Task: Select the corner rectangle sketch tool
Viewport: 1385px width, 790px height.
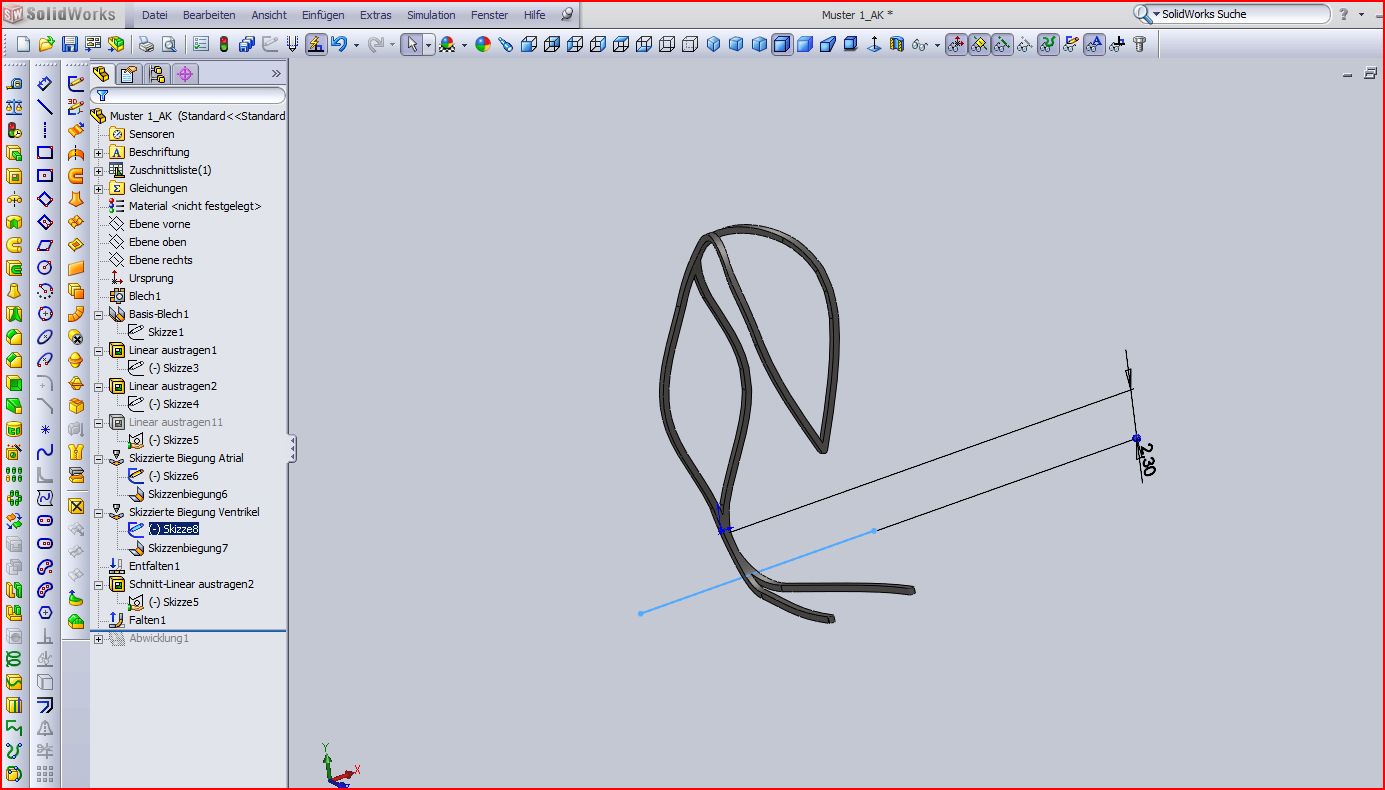Action: pyautogui.click(x=45, y=153)
